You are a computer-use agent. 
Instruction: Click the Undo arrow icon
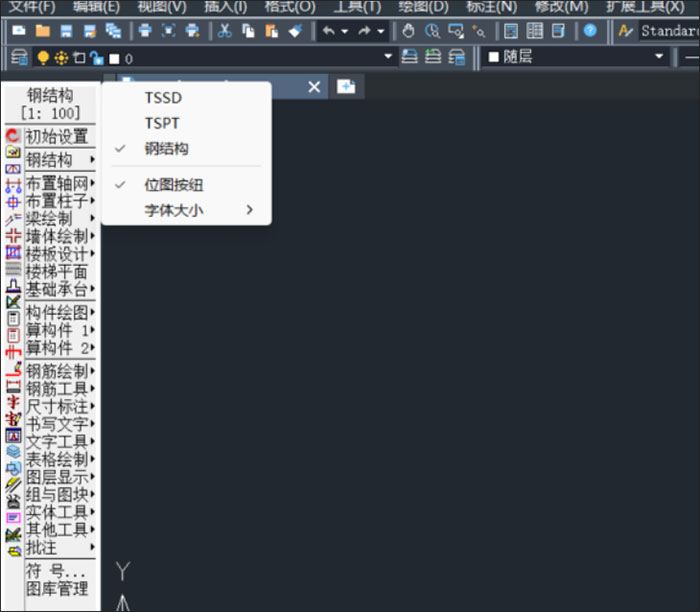point(329,31)
